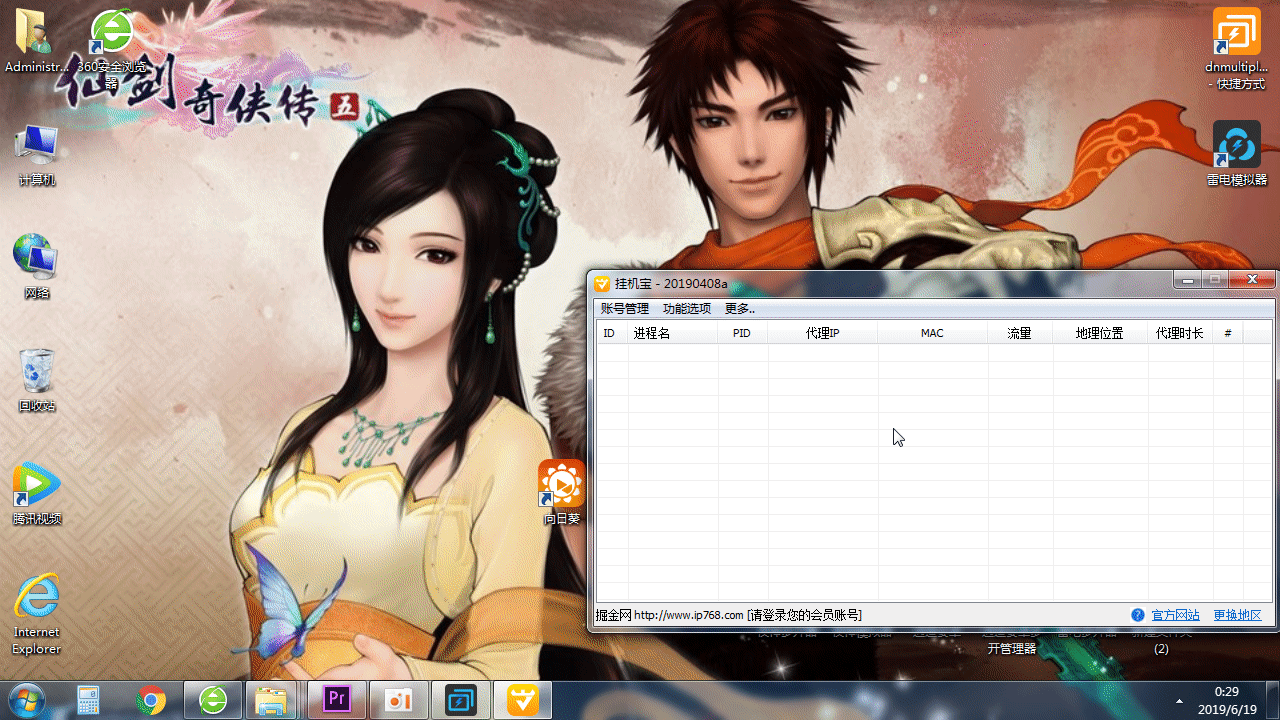Minimize the 挂机宝 window
Viewport: 1280px width, 720px height.
pos(1188,280)
